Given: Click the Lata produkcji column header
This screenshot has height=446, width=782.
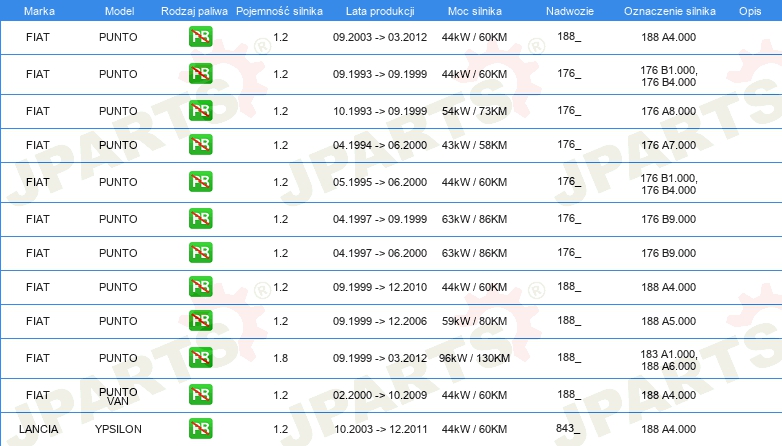Looking at the screenshot, I should (380, 11).
